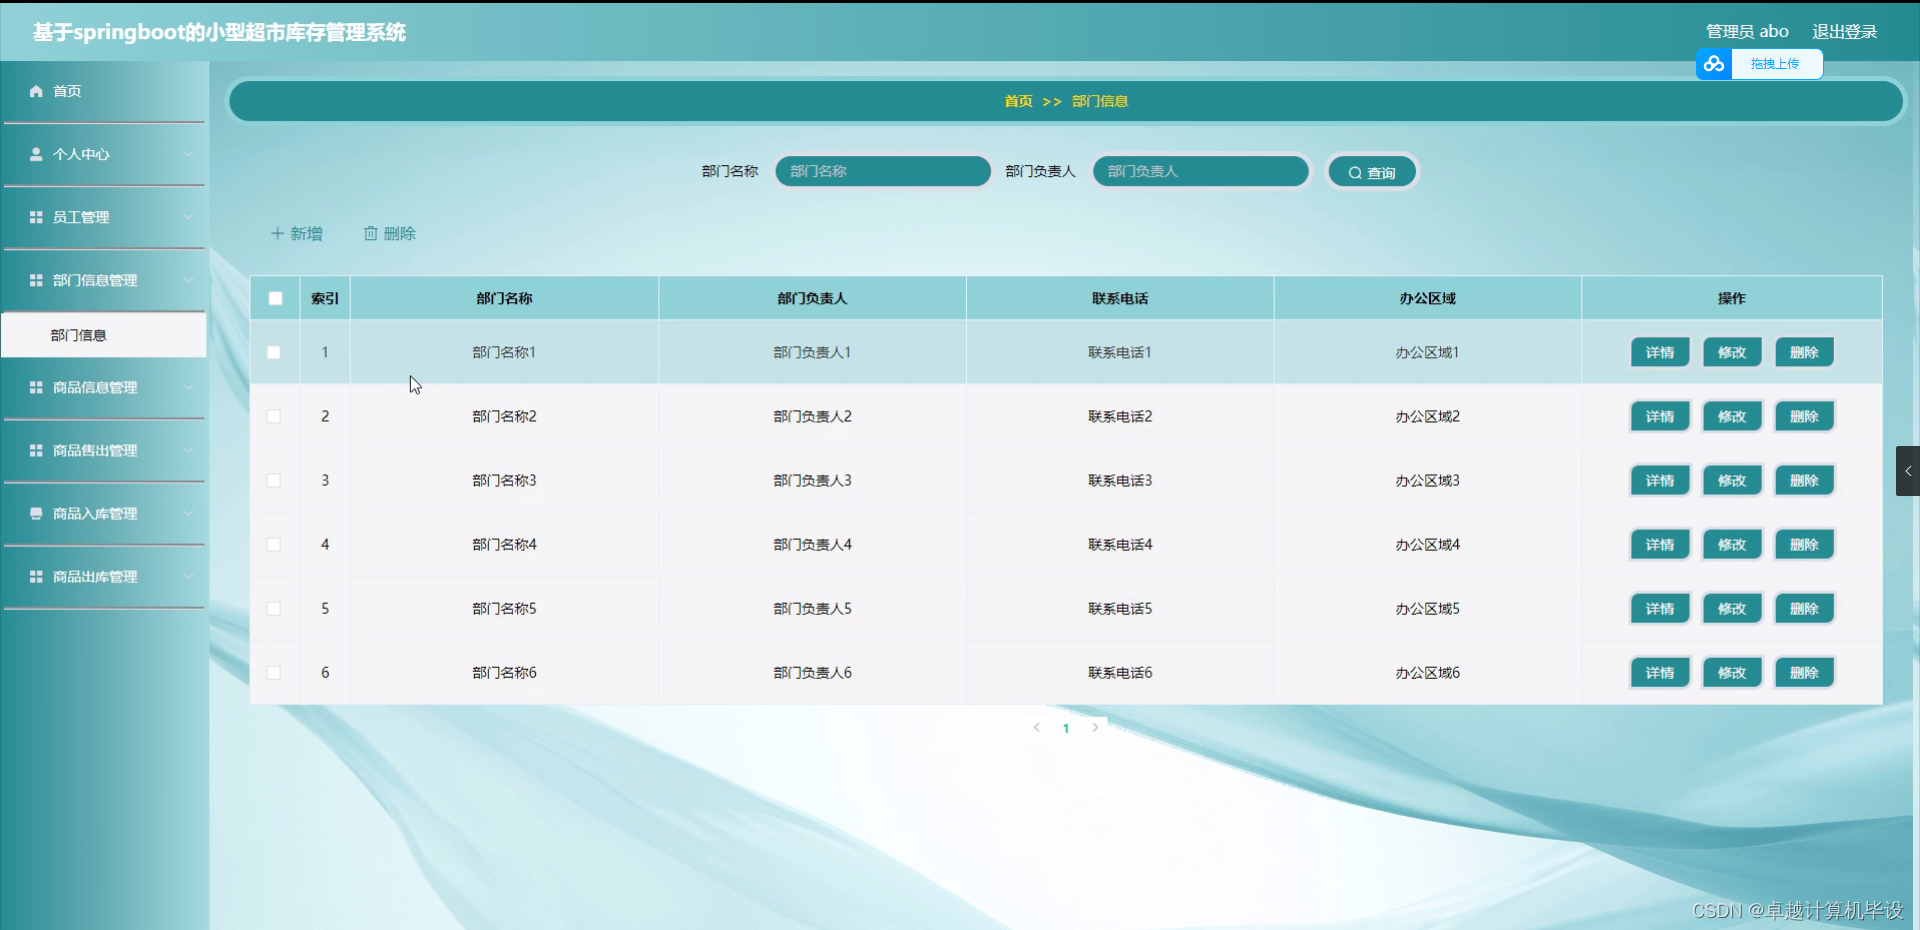The width and height of the screenshot is (1920, 930).
Task: Click the 商品入库管理 sidebar icon
Action: tap(34, 513)
